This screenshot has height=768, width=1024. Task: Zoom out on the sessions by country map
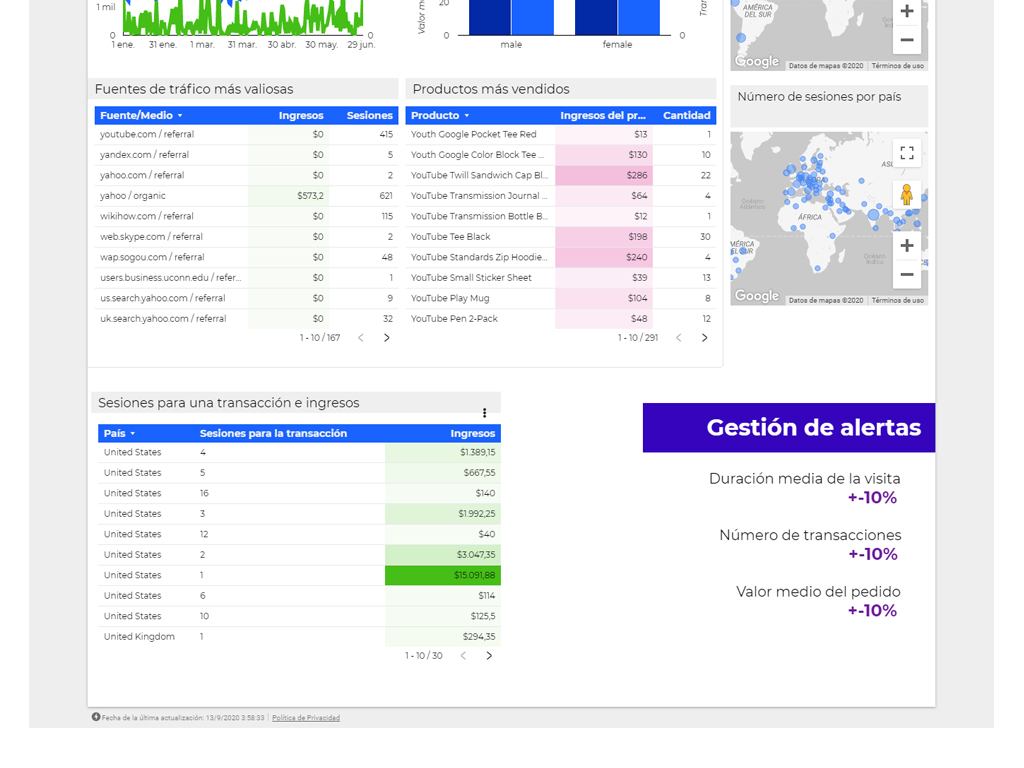[x=906, y=274]
